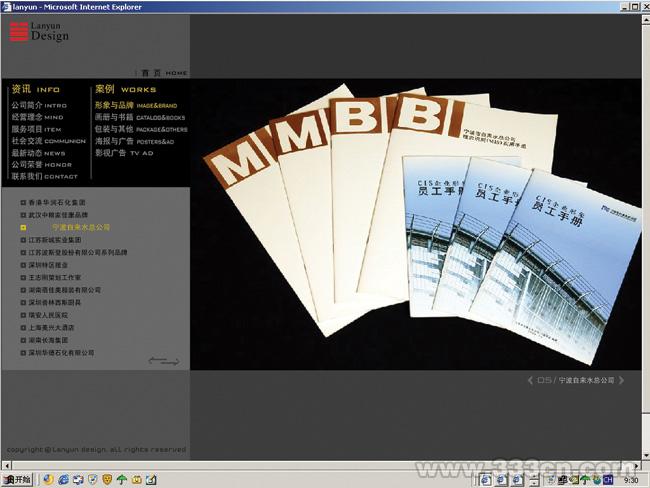The width and height of the screenshot is (650, 488).
Task: Select 包装与其他 Package & Others category
Action: click(140, 129)
